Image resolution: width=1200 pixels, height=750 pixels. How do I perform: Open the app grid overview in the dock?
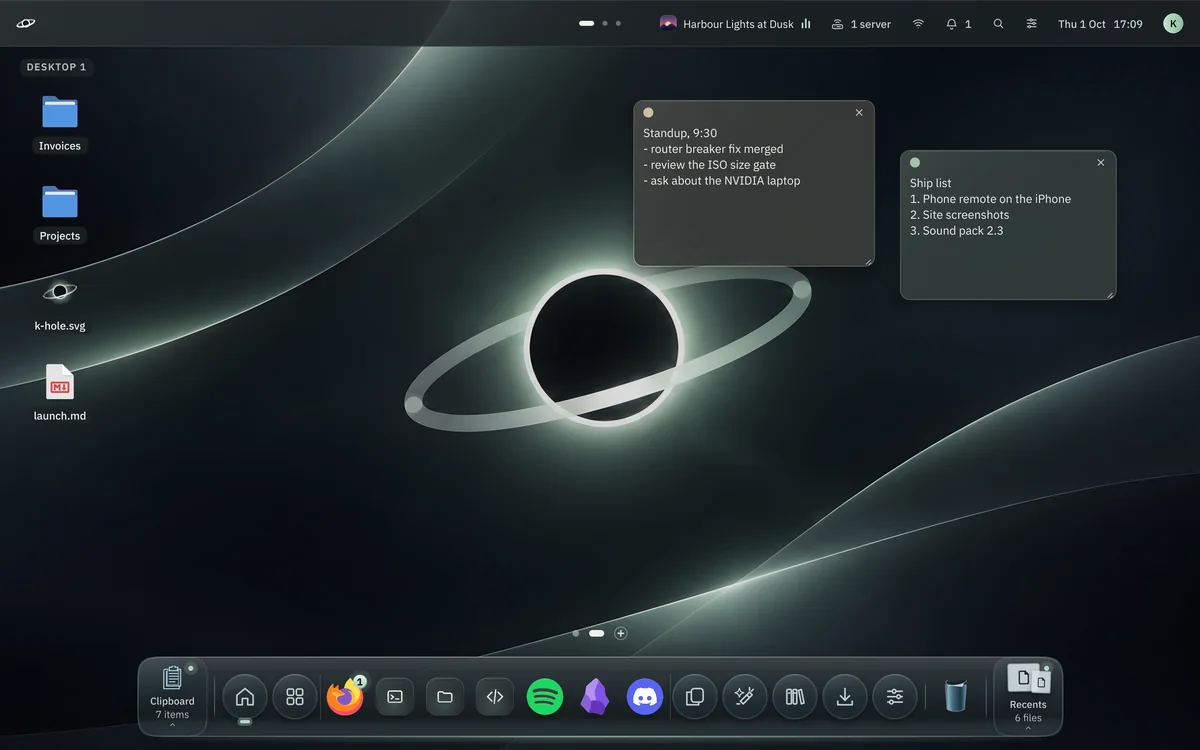(295, 697)
